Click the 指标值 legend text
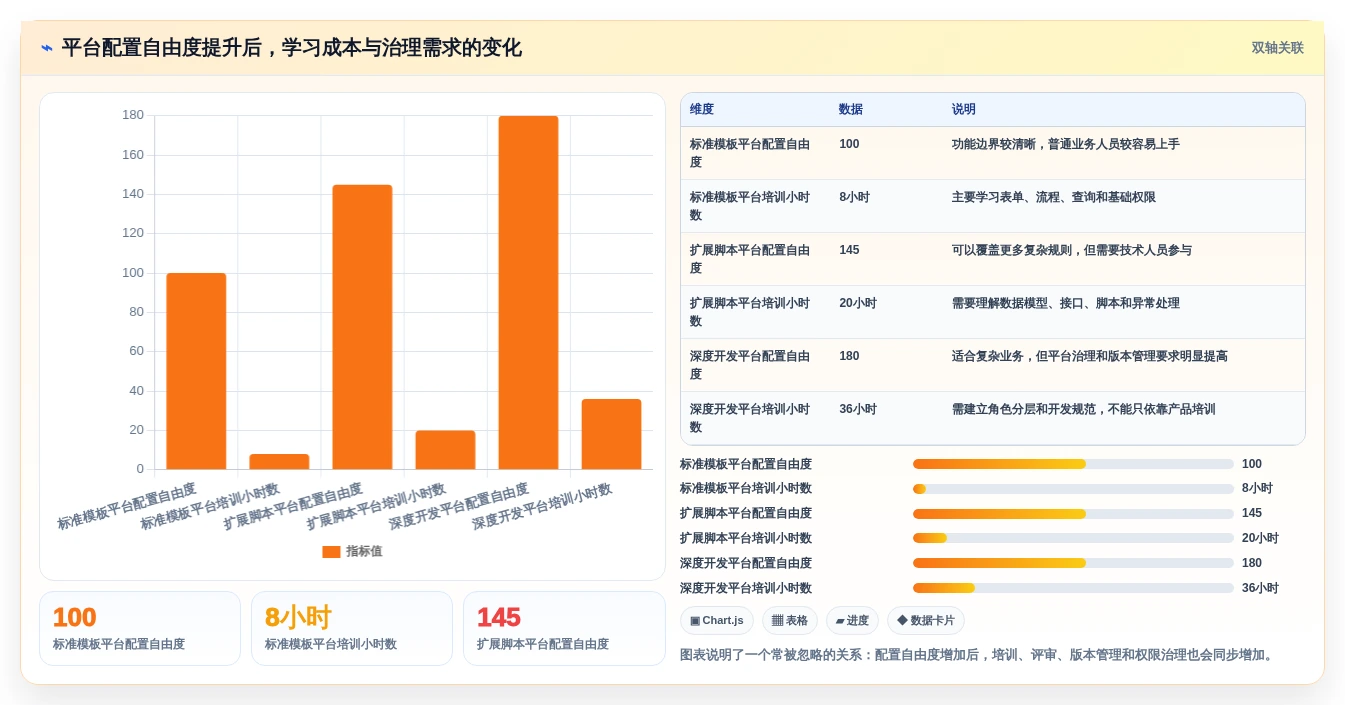Screen dimensions: 1345x705 click(x=364, y=551)
